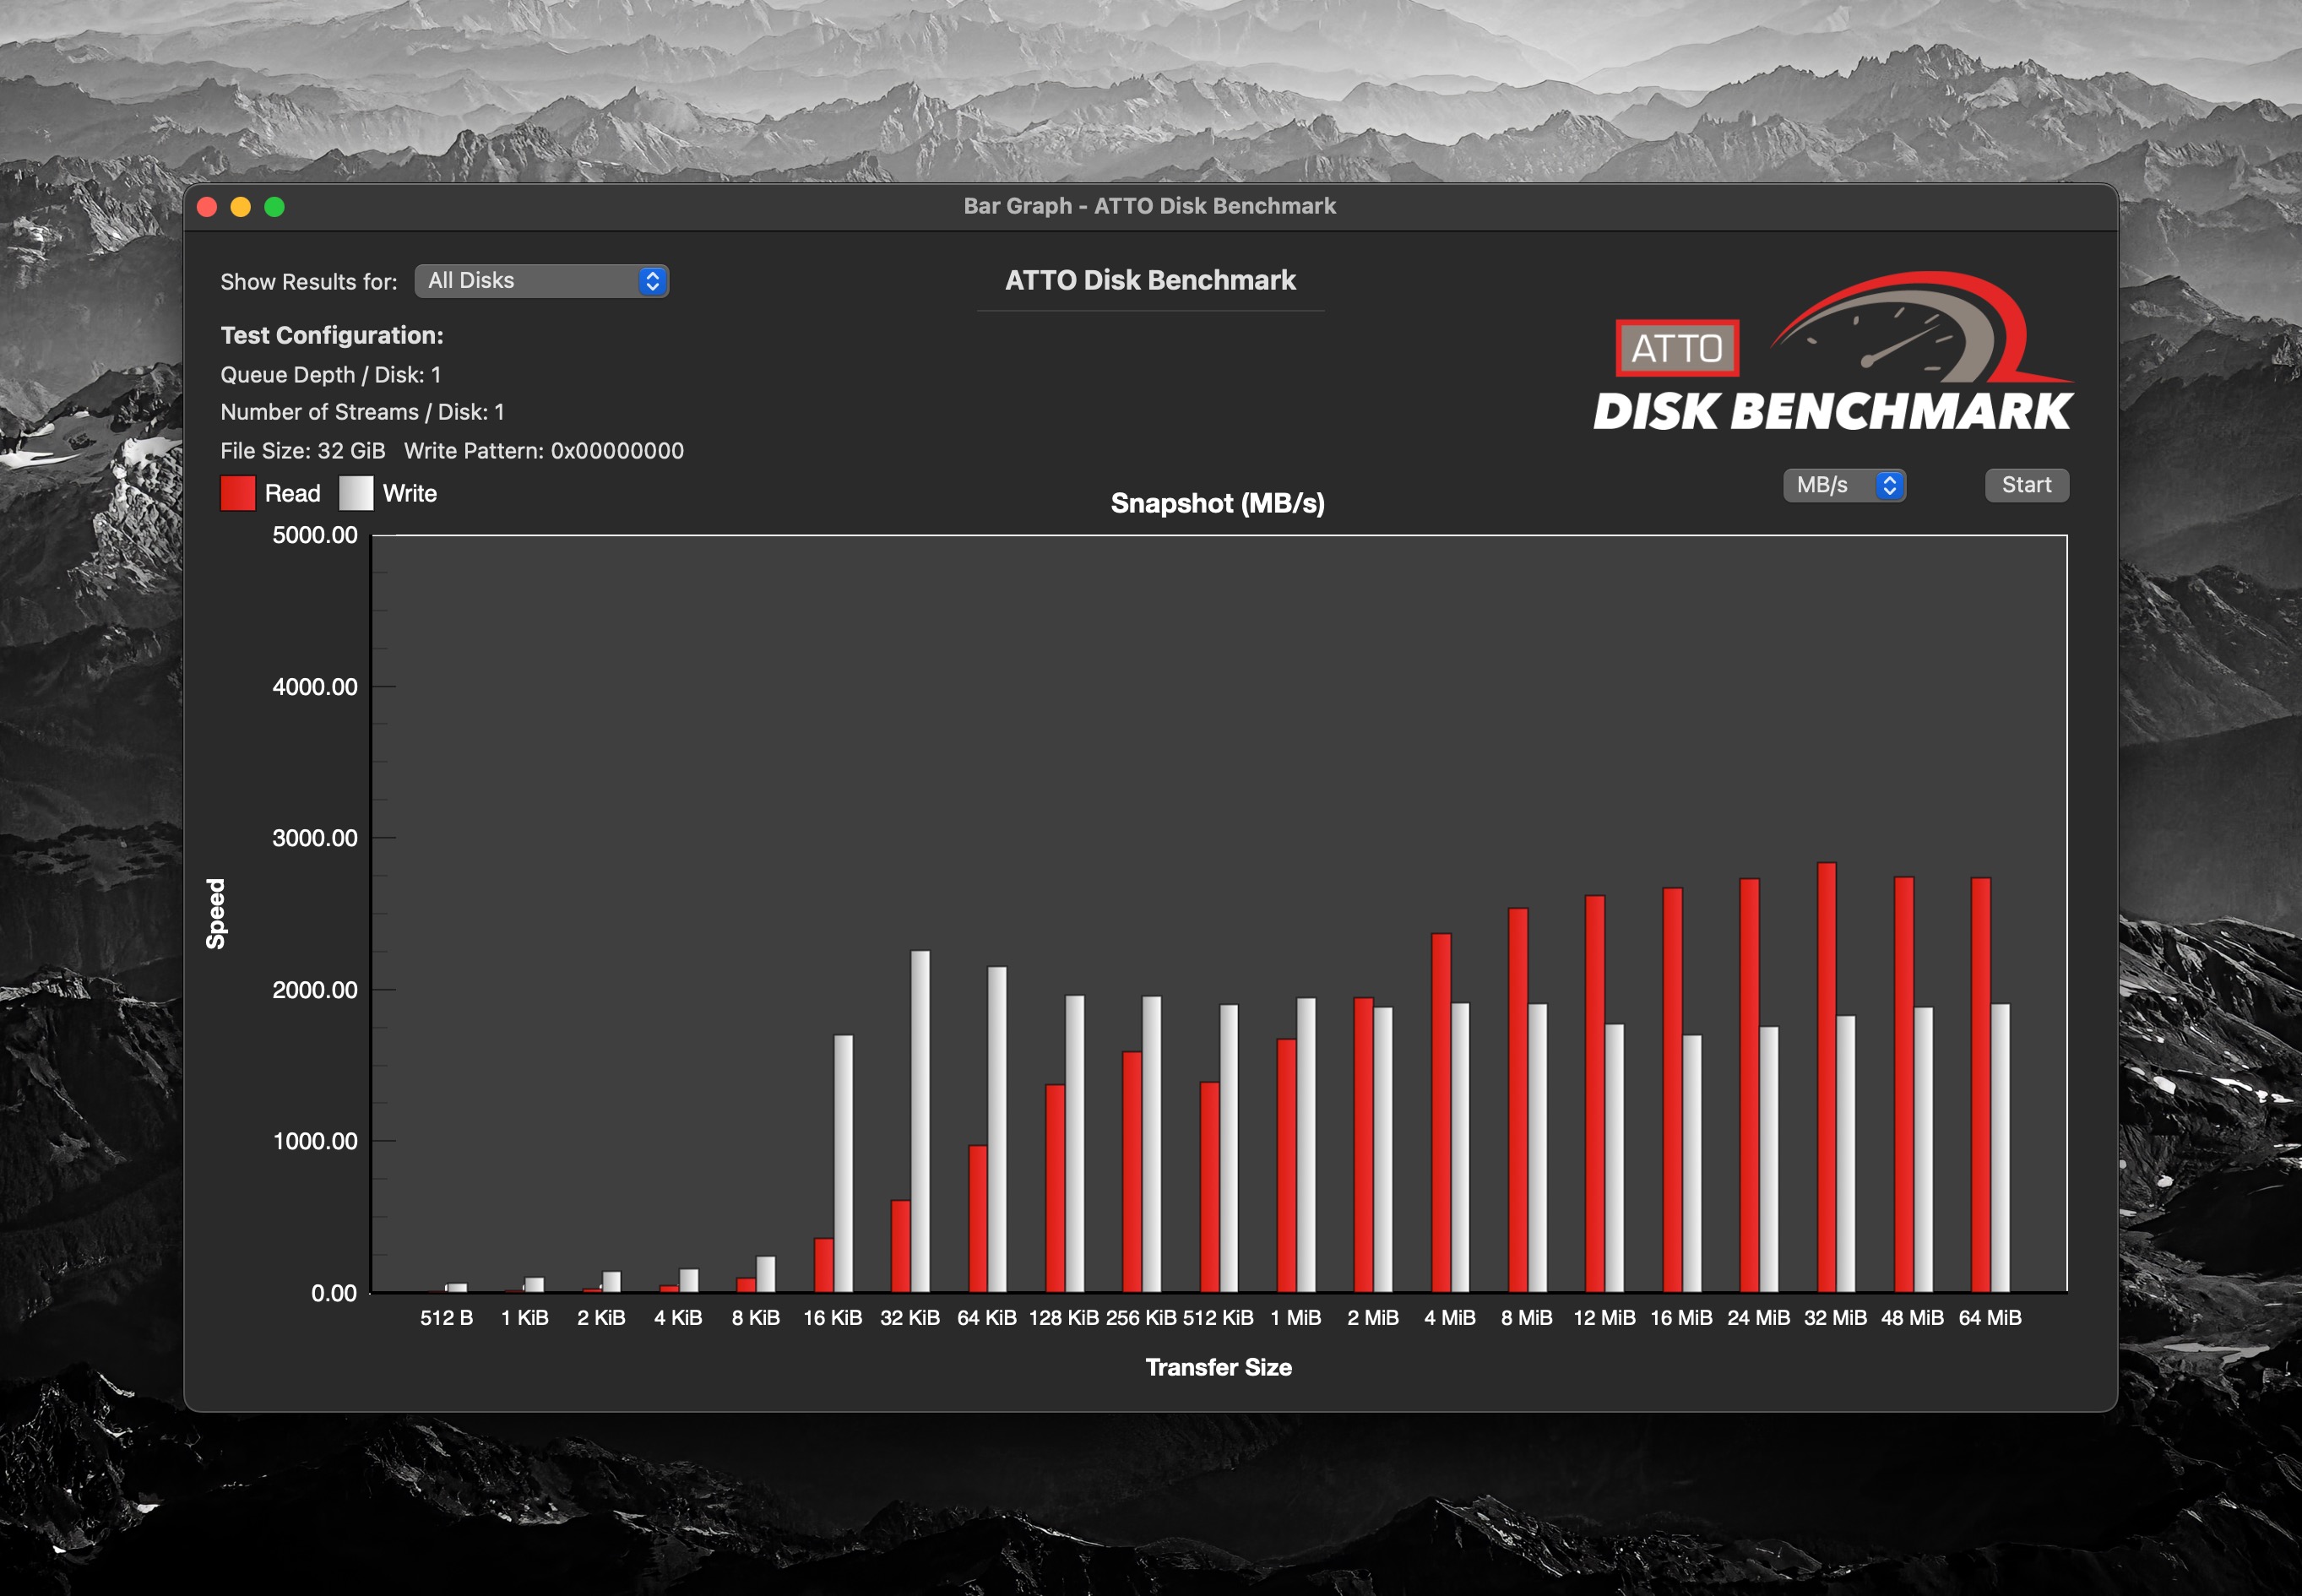Click the white Write bar at 32 KiB
The image size is (2302, 1596).
tap(920, 1121)
